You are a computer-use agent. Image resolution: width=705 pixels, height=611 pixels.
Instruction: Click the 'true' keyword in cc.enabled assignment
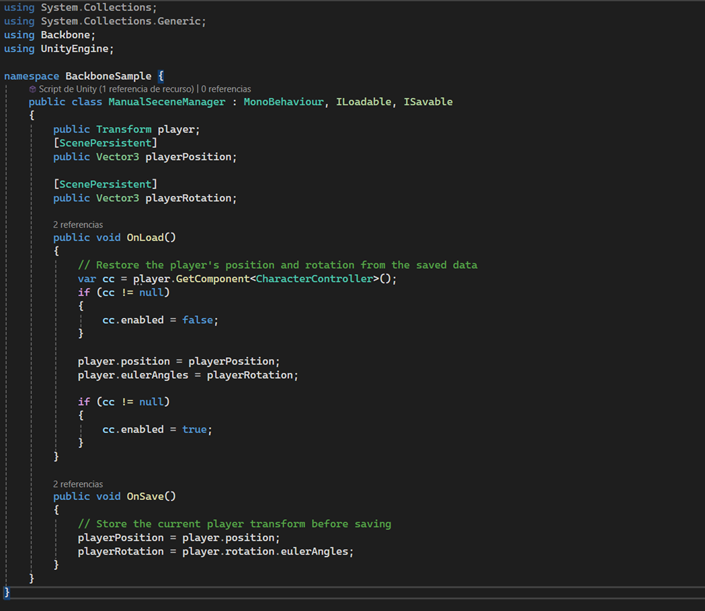[x=194, y=429]
